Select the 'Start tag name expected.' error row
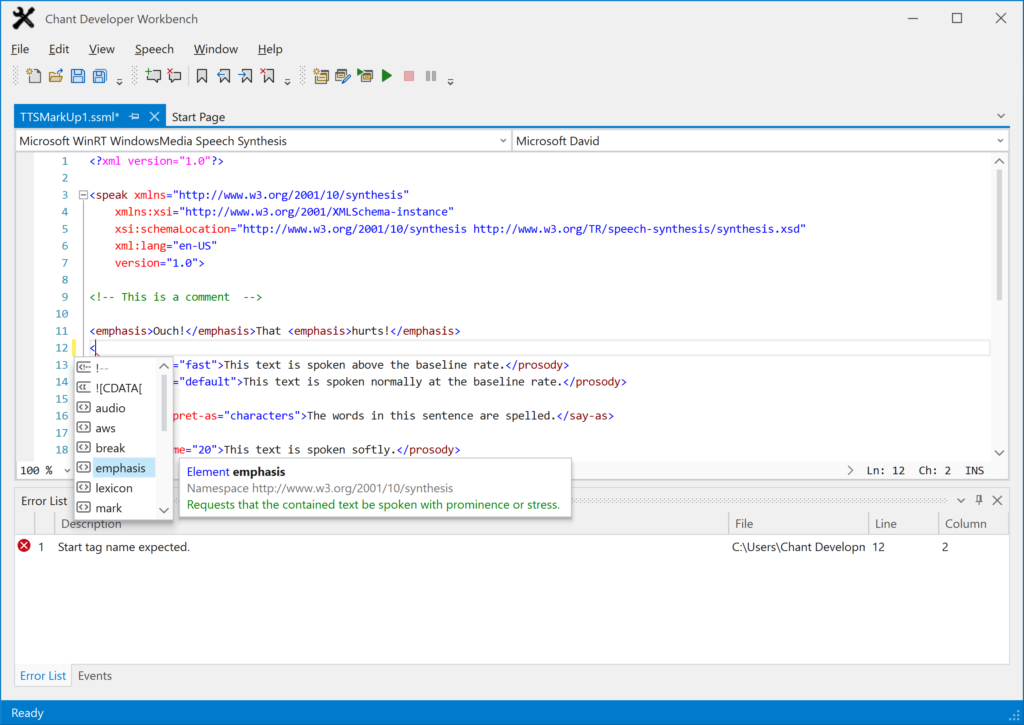Image resolution: width=1024 pixels, height=725 pixels. click(512, 547)
